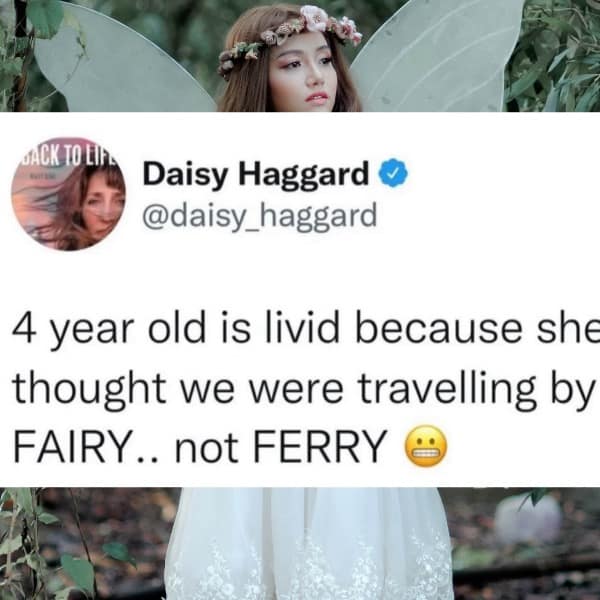Open Daisy Haggard's profile avatar
Image resolution: width=600 pixels, height=600 pixels.
69,194
